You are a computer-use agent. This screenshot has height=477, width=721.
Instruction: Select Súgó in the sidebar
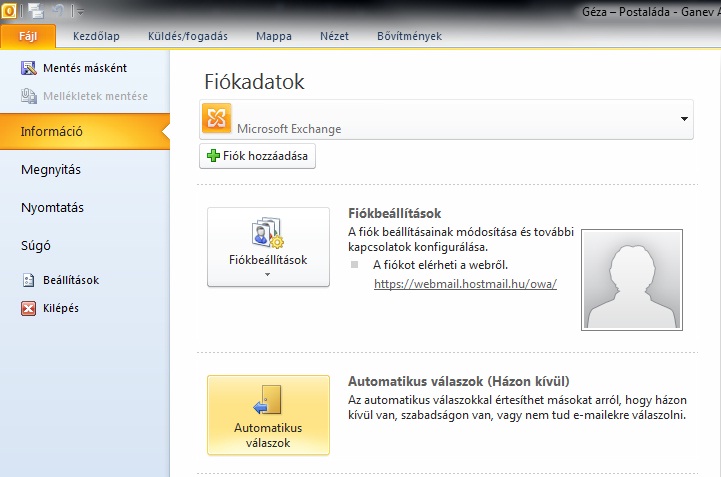pos(36,246)
